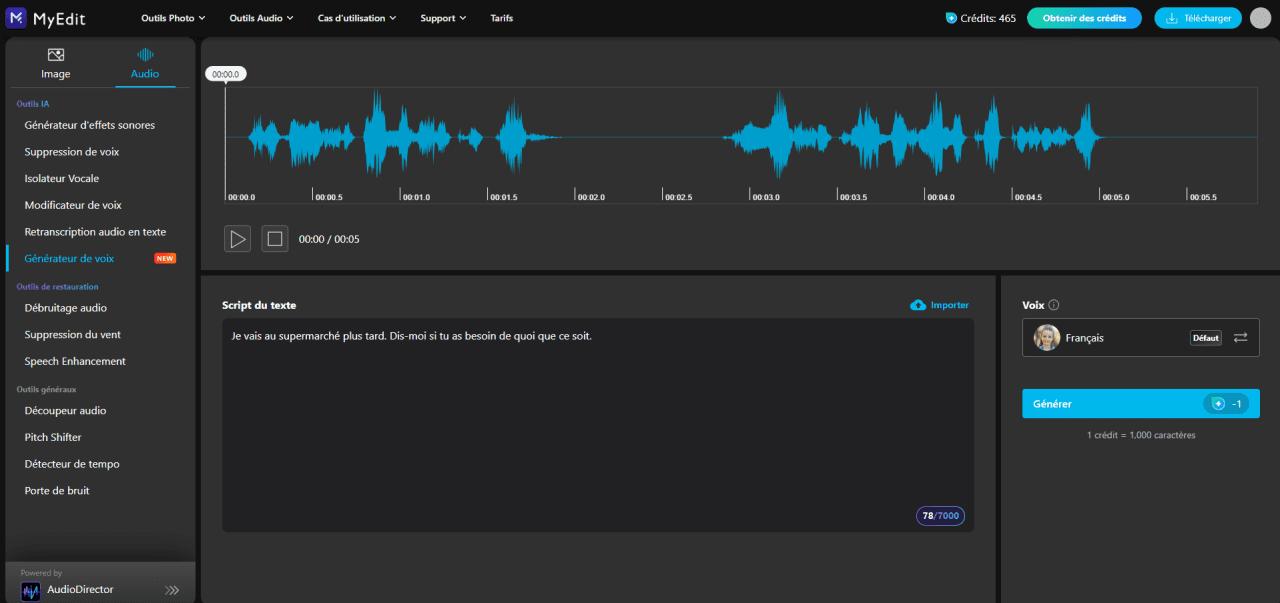Open the Outils Audio menu
The height and width of the screenshot is (603, 1280).
tap(261, 18)
